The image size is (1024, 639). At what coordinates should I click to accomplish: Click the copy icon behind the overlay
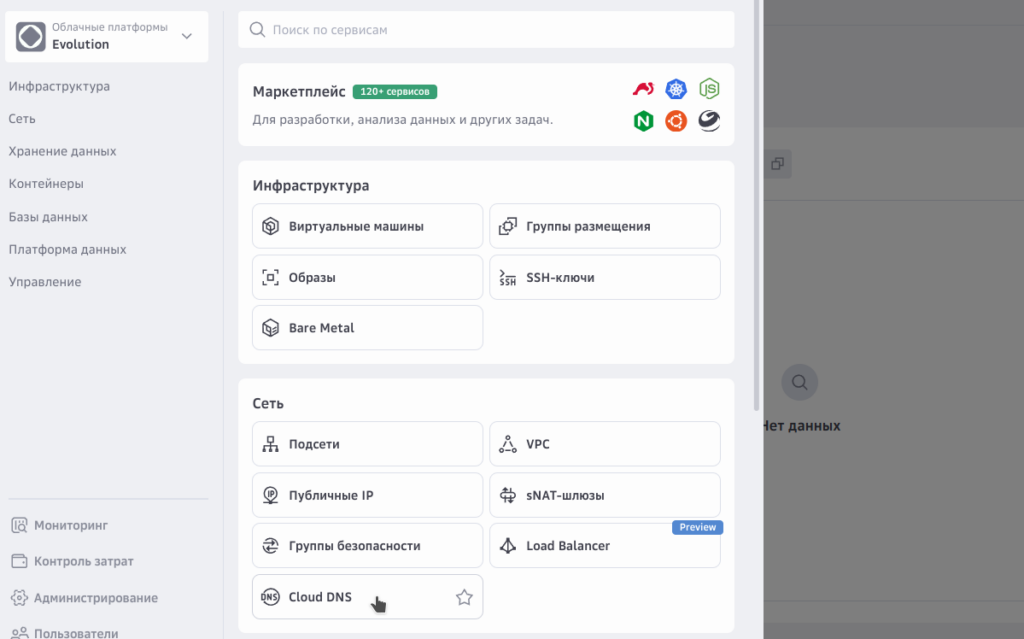tap(777, 163)
